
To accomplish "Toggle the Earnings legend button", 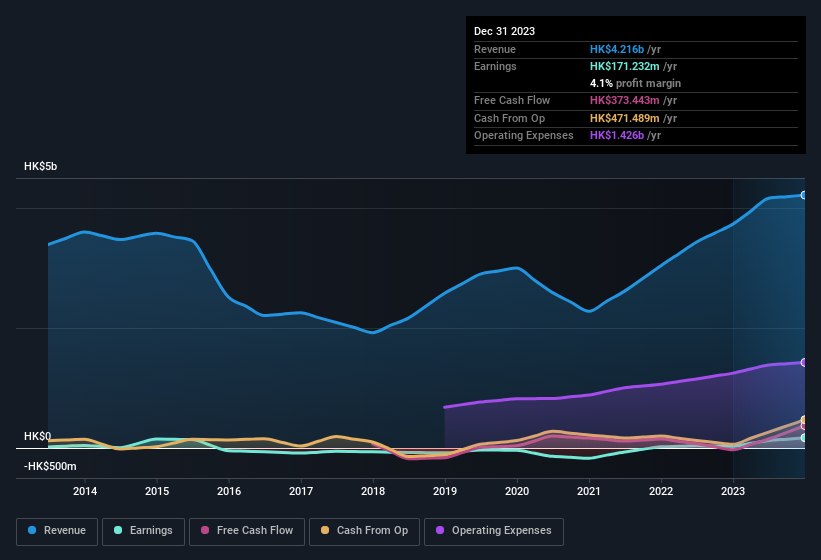I will (x=143, y=531).
